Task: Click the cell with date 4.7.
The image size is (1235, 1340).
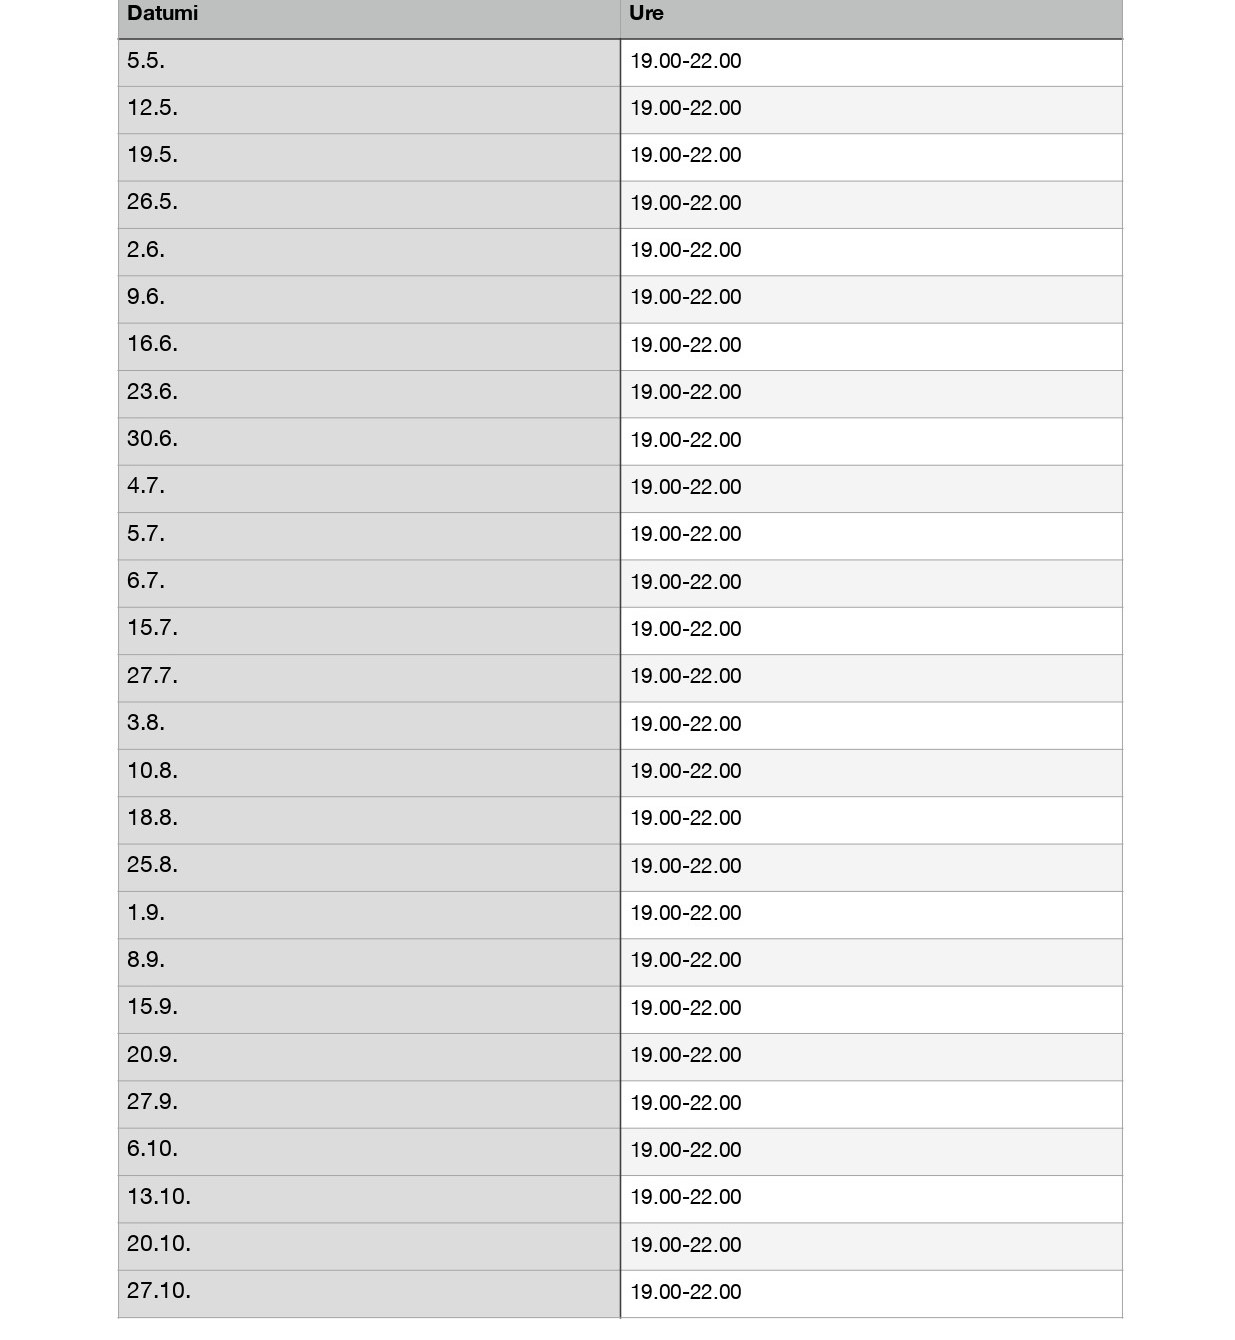Action: point(369,488)
